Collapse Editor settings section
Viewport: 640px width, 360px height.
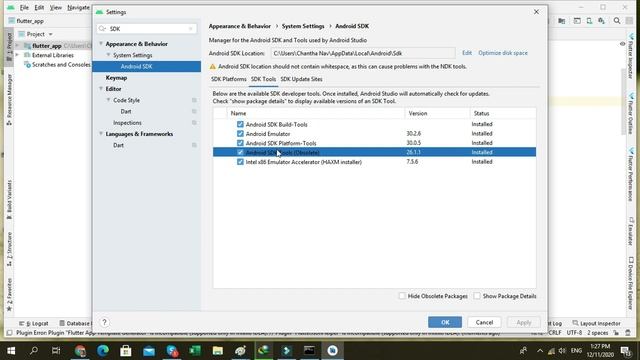point(101,89)
